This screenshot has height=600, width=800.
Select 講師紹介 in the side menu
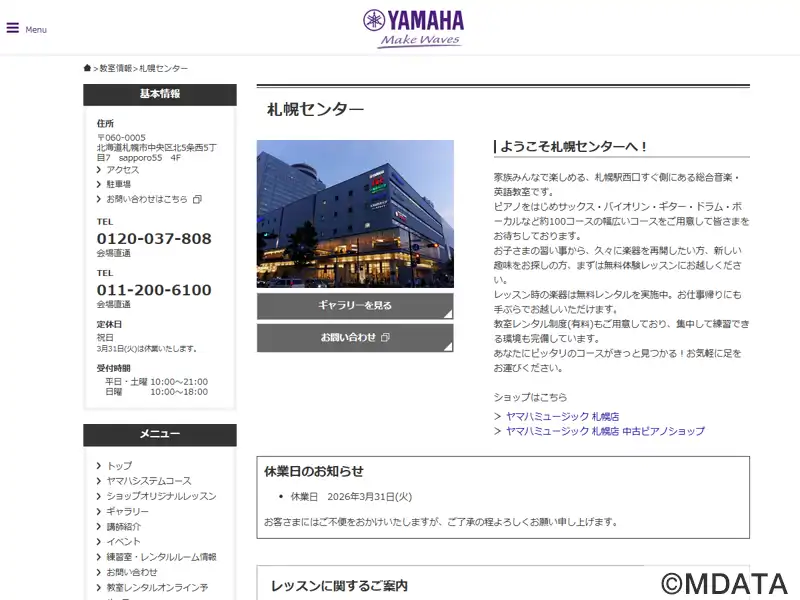pos(123,527)
